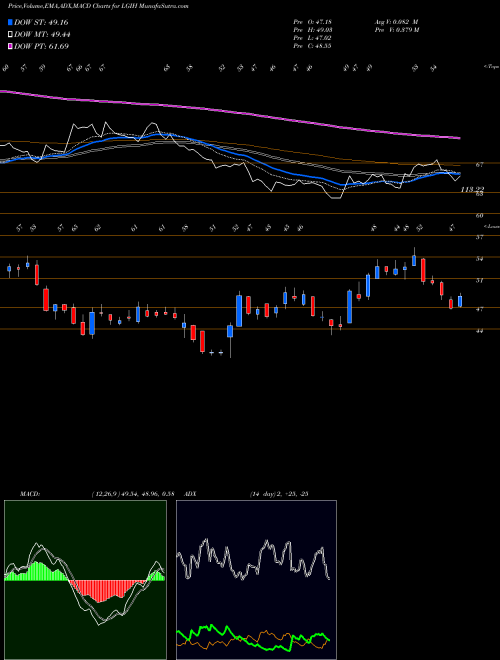Click the 60 price axis label
This screenshot has height=660, width=500.
479,216
